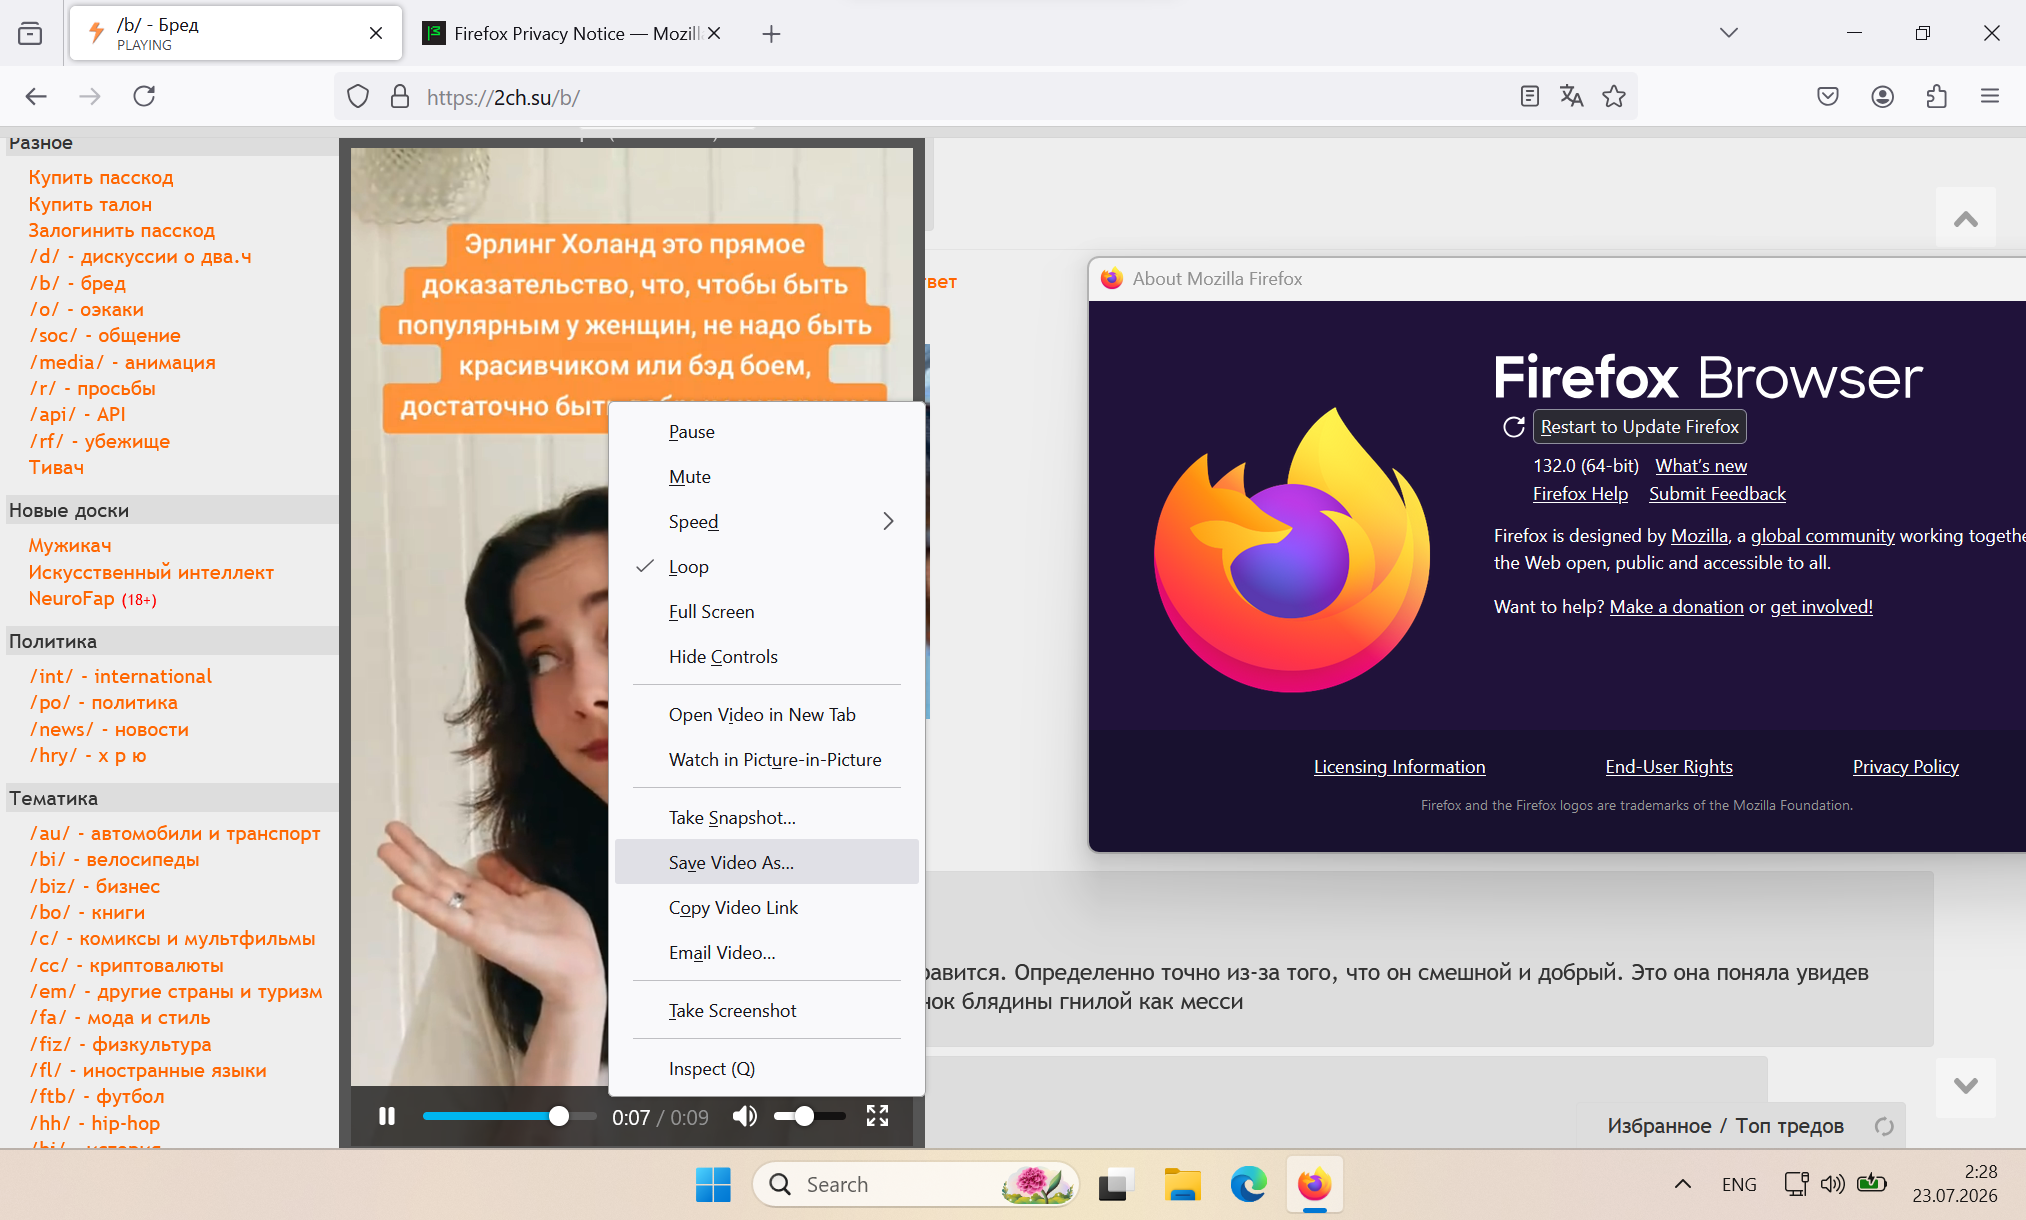Open the Топ тредов panel link
Viewport: 2026px width, 1220px height.
(1789, 1126)
